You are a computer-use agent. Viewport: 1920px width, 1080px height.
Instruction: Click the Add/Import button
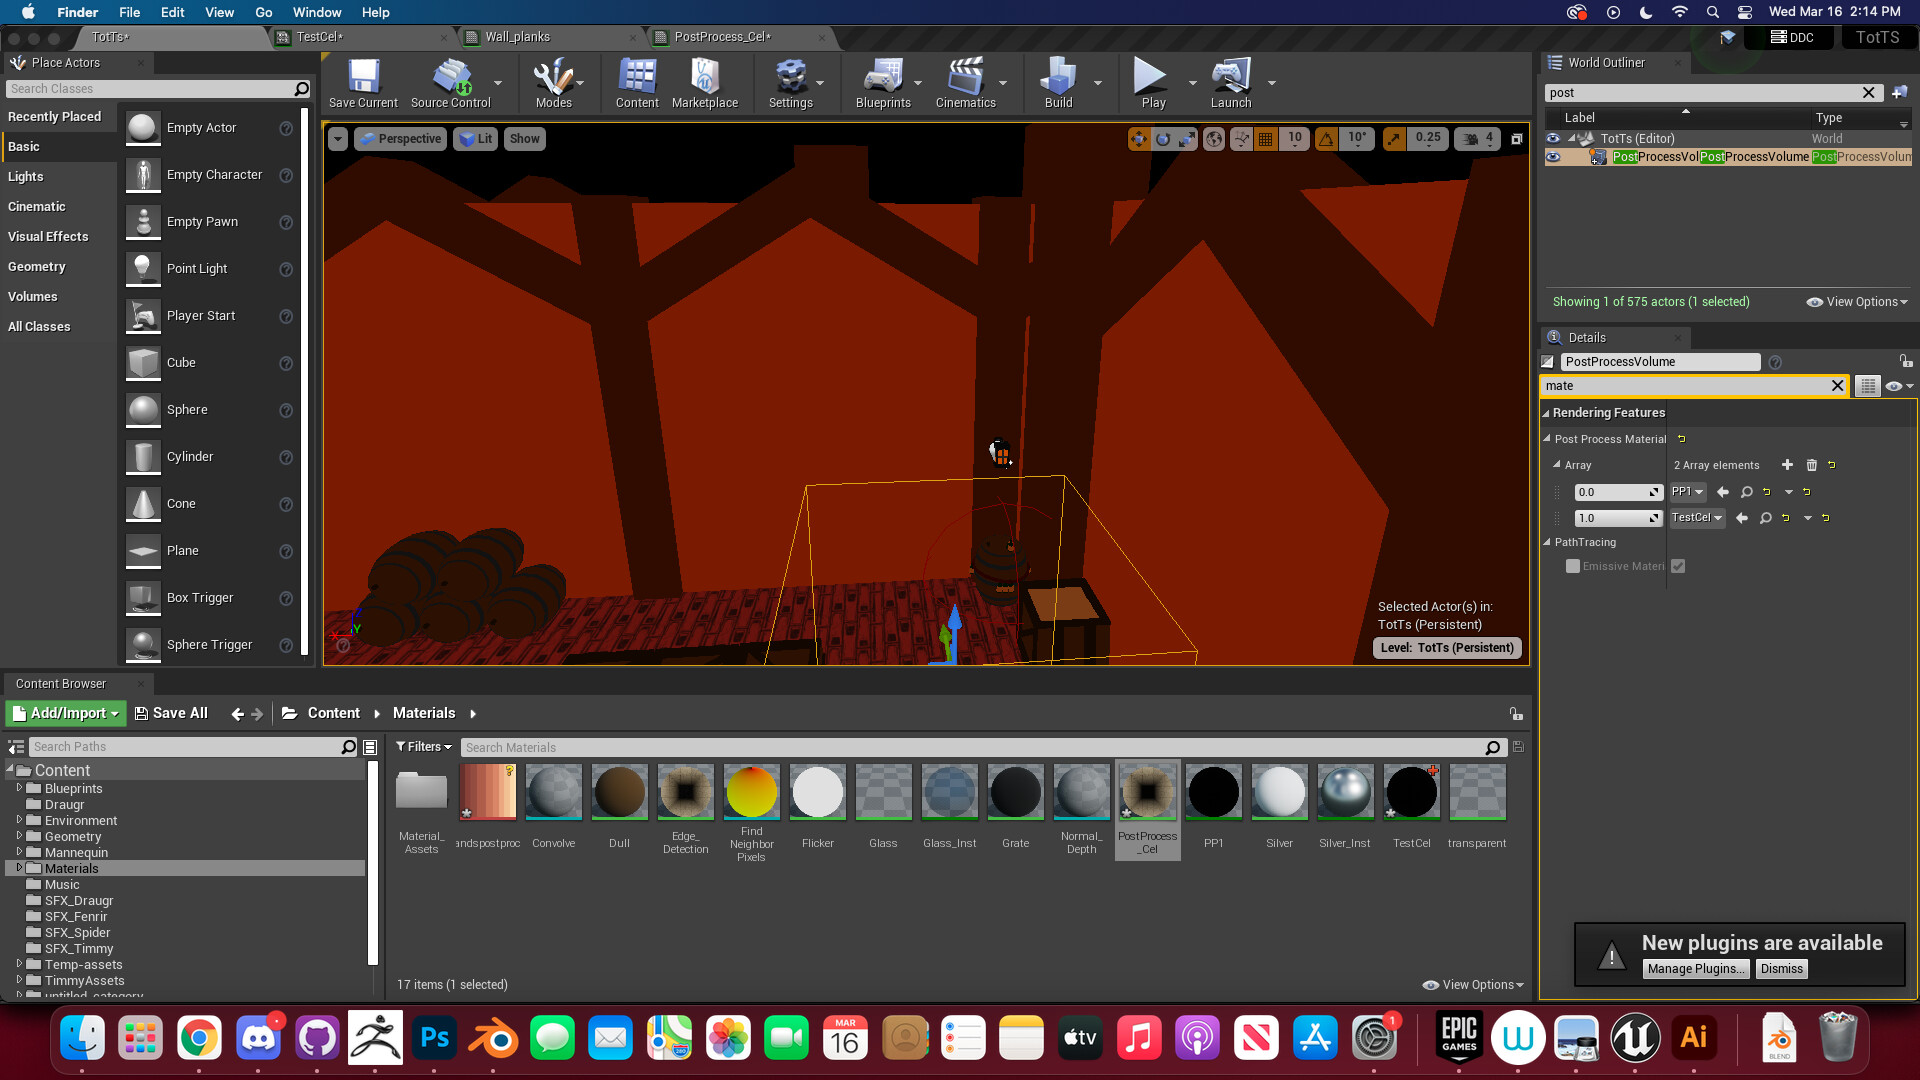click(x=66, y=713)
